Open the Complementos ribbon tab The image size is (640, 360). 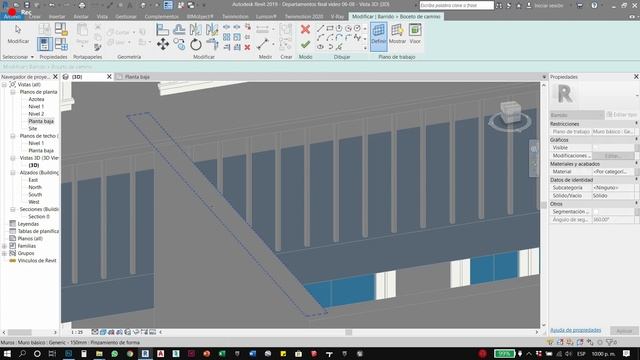[x=162, y=17]
